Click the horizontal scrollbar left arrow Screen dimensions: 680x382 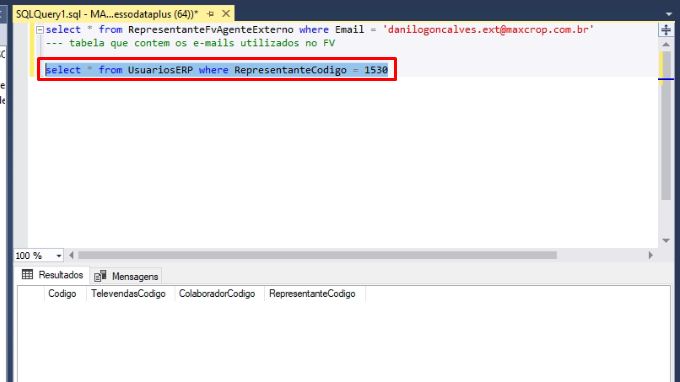click(x=72, y=255)
